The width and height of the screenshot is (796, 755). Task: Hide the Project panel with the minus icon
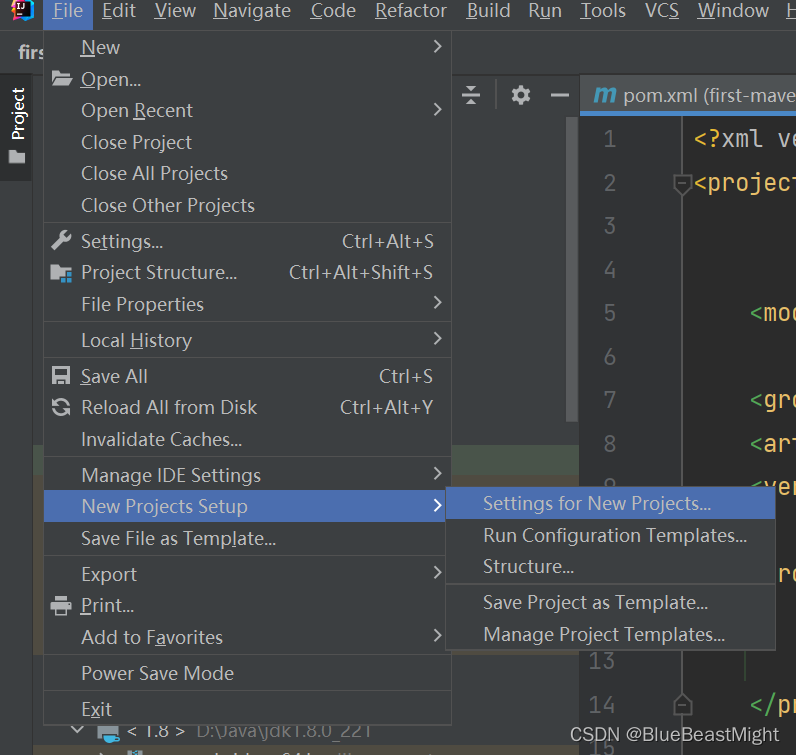point(560,95)
